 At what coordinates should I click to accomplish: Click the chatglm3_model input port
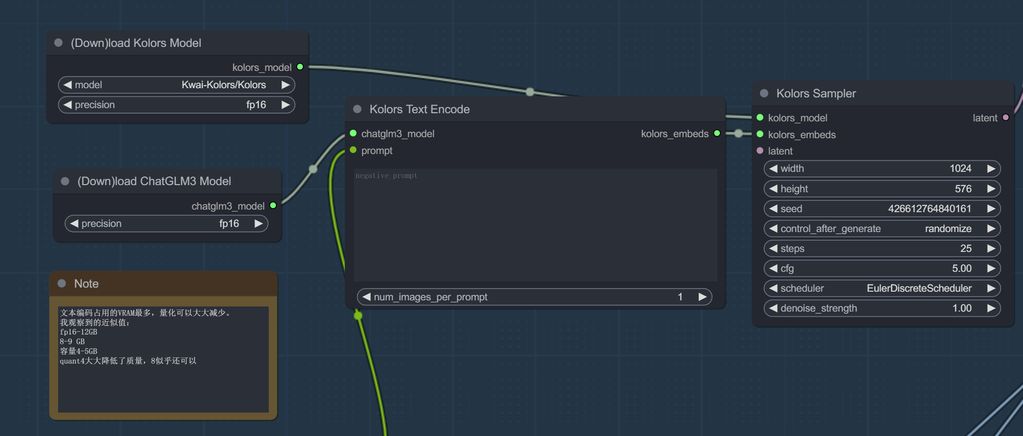pyautogui.click(x=353, y=133)
